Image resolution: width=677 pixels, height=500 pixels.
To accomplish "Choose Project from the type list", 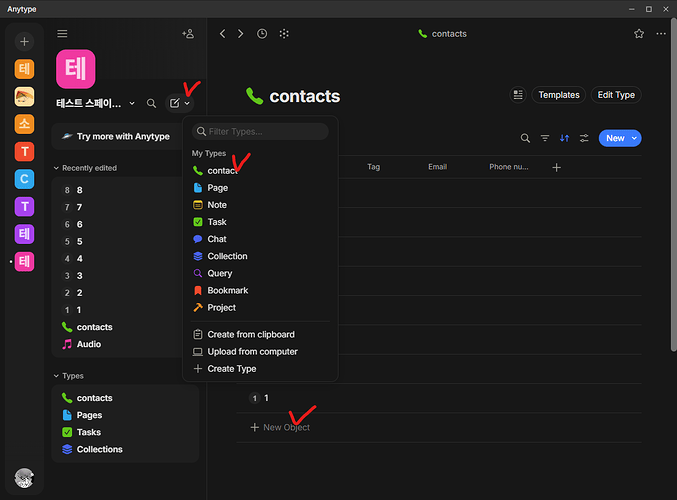I will click(x=260, y=307).
